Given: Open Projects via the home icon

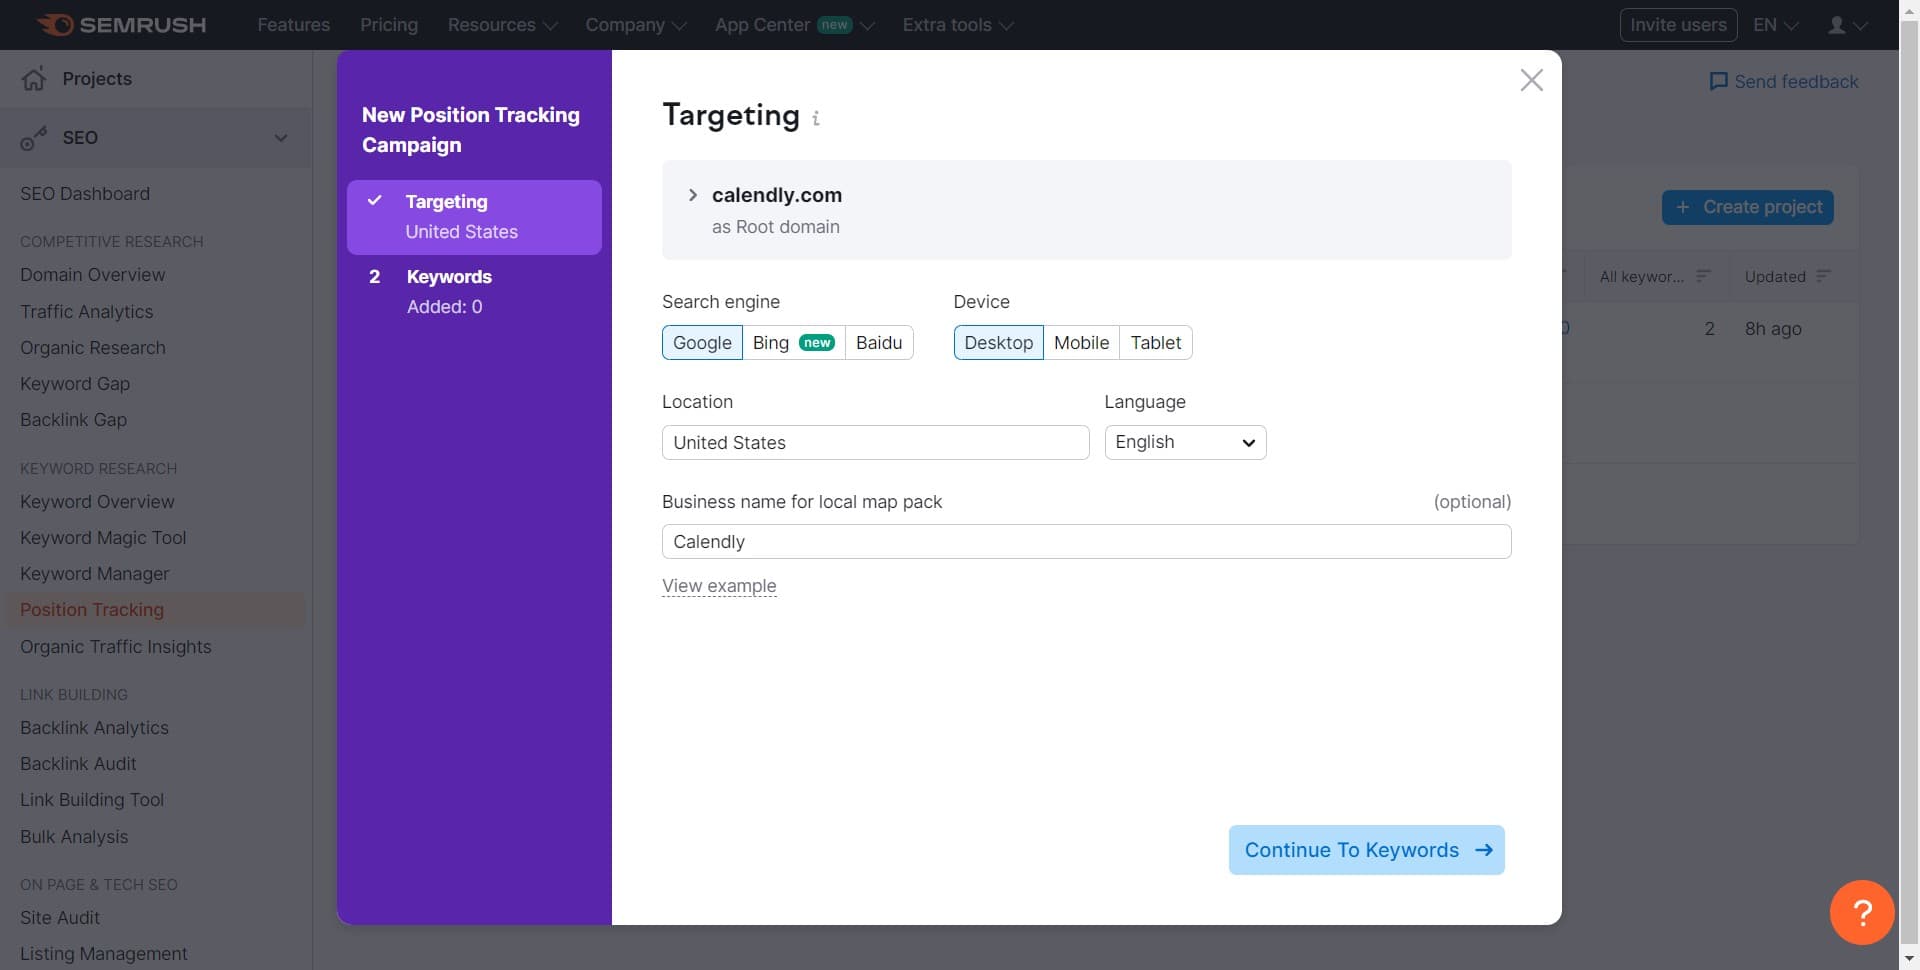Looking at the screenshot, I should [34, 78].
